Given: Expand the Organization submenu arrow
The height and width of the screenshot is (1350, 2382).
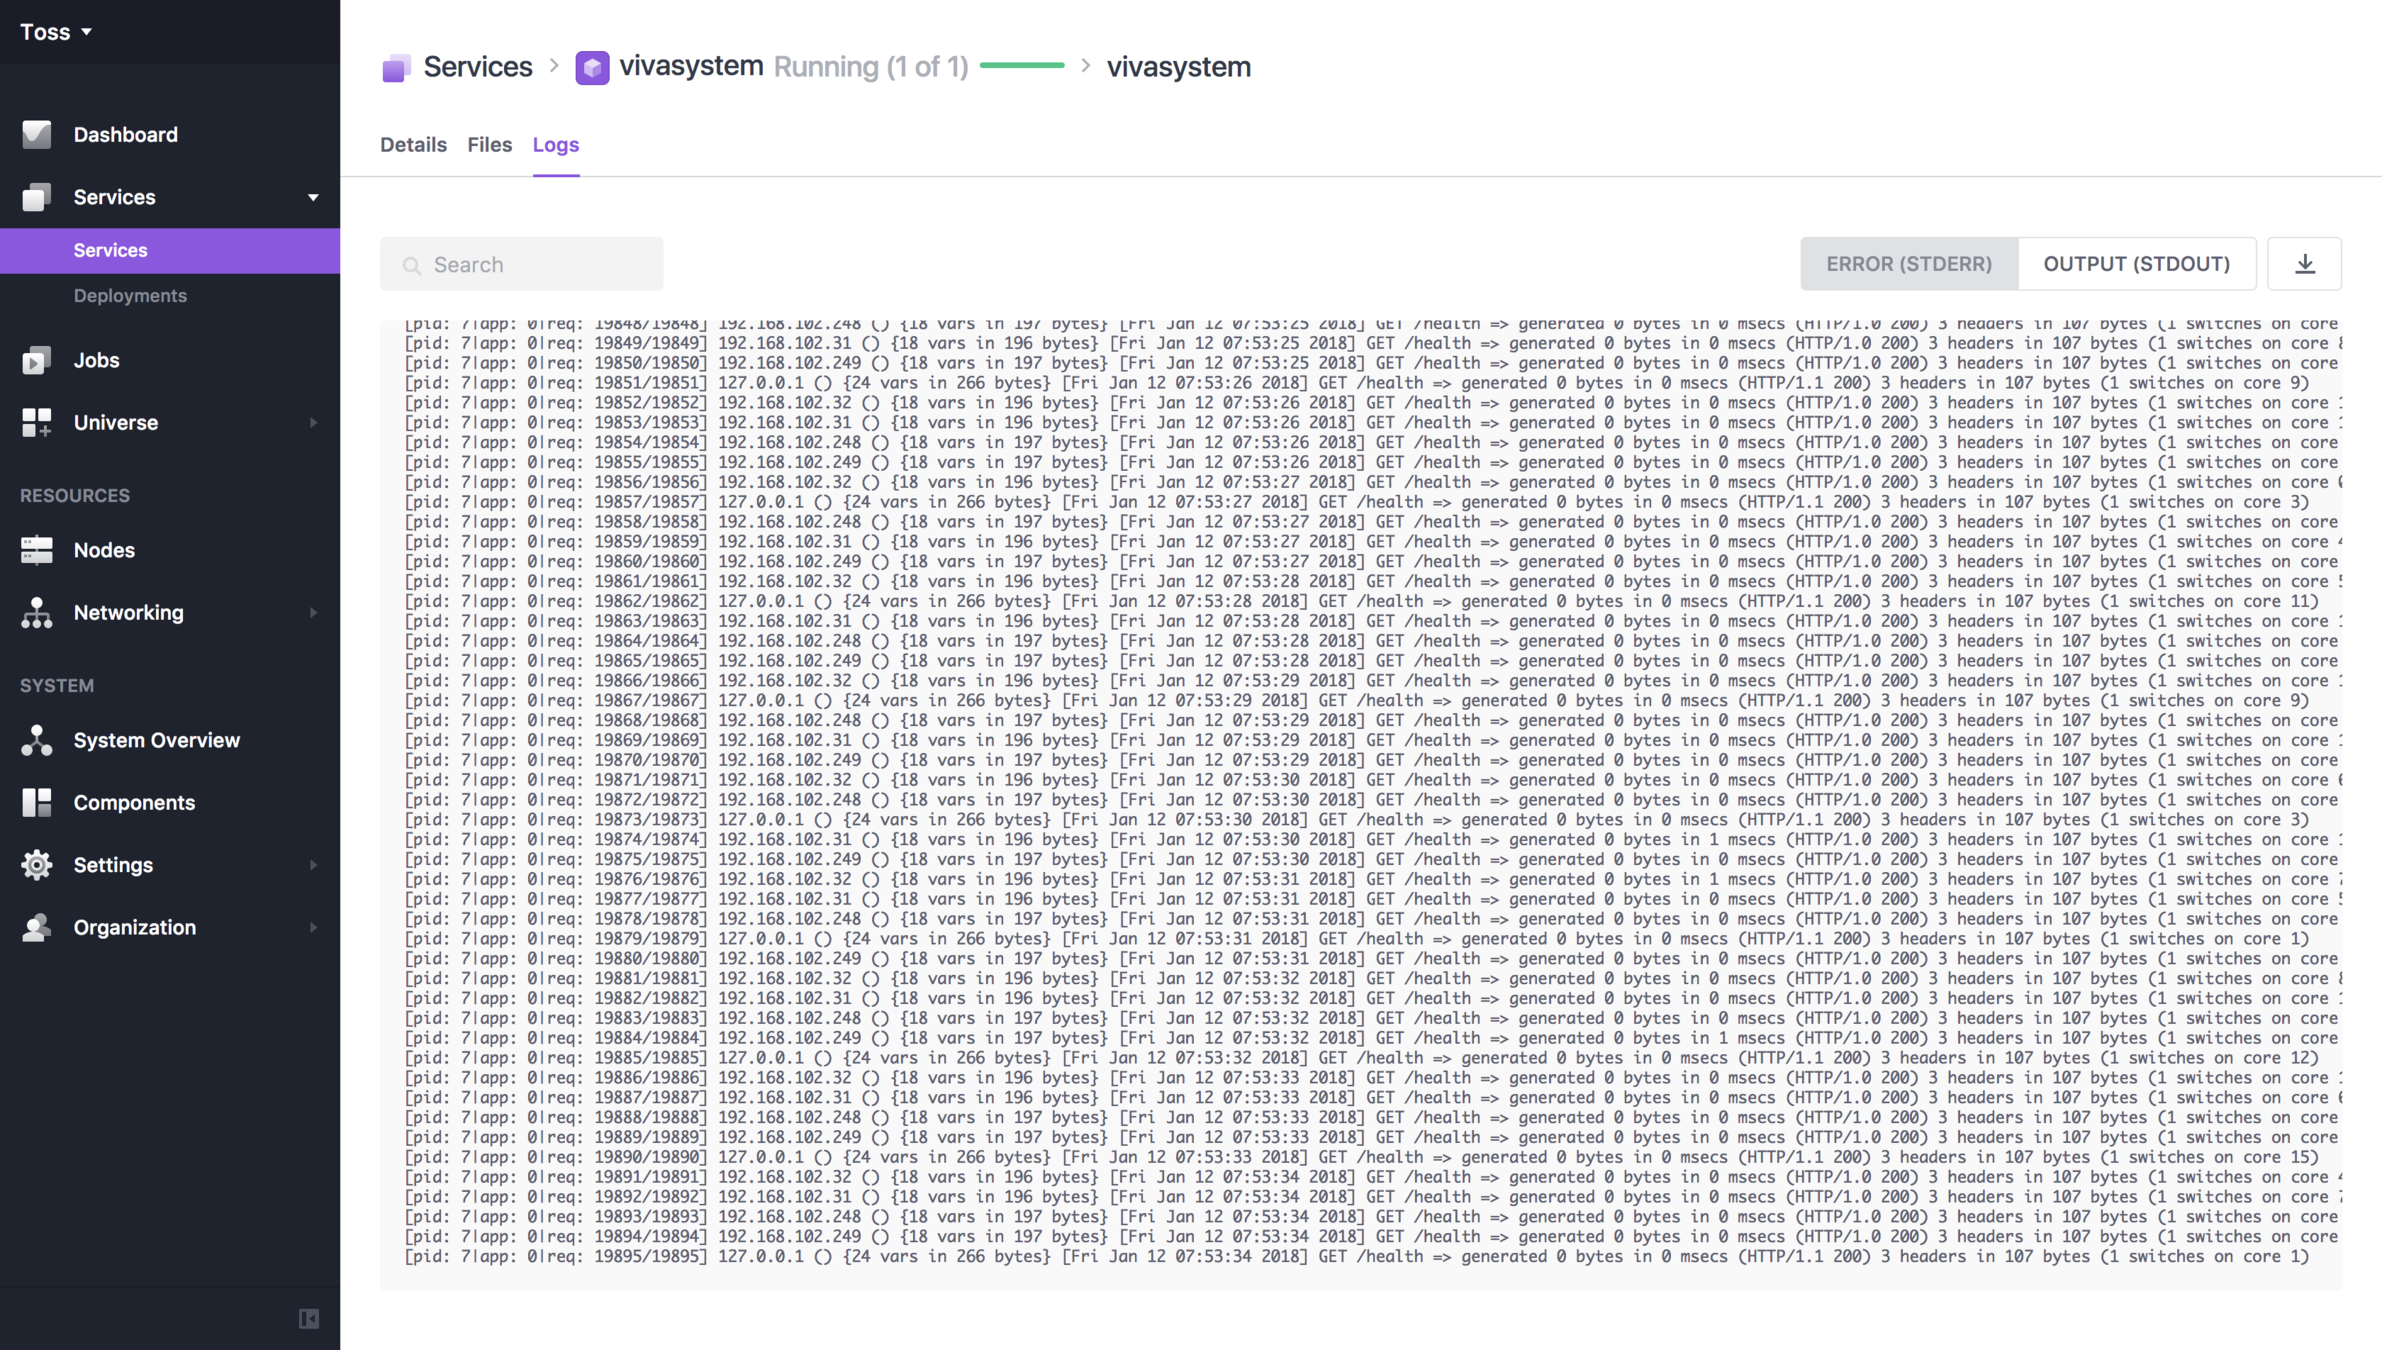Looking at the screenshot, I should (x=313, y=927).
